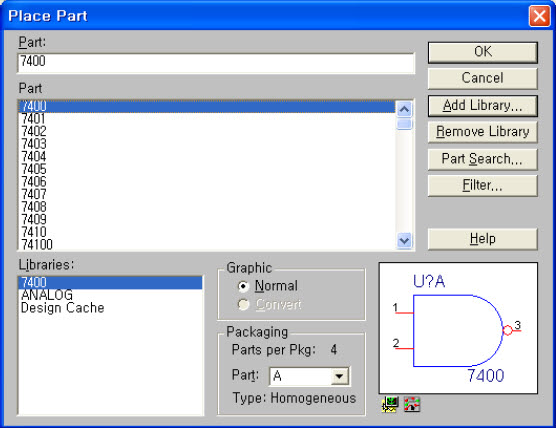Open the Filter options
The width and height of the screenshot is (556, 428).
pyautogui.click(x=483, y=185)
